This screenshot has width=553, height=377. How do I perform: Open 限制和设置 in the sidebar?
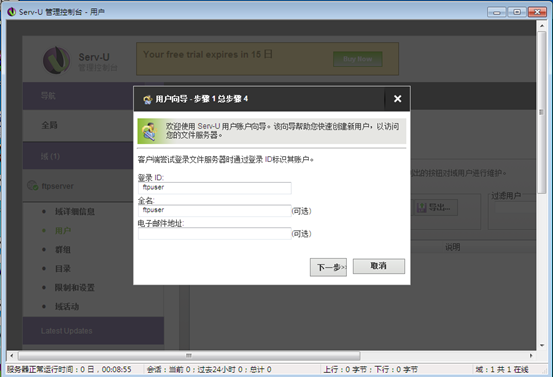pyautogui.click(x=75, y=288)
